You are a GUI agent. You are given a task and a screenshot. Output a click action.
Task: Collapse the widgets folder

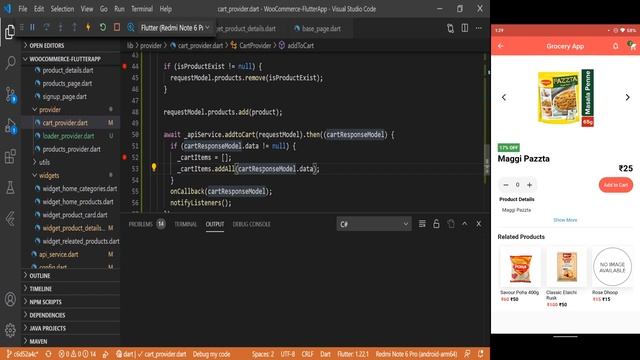71,176
